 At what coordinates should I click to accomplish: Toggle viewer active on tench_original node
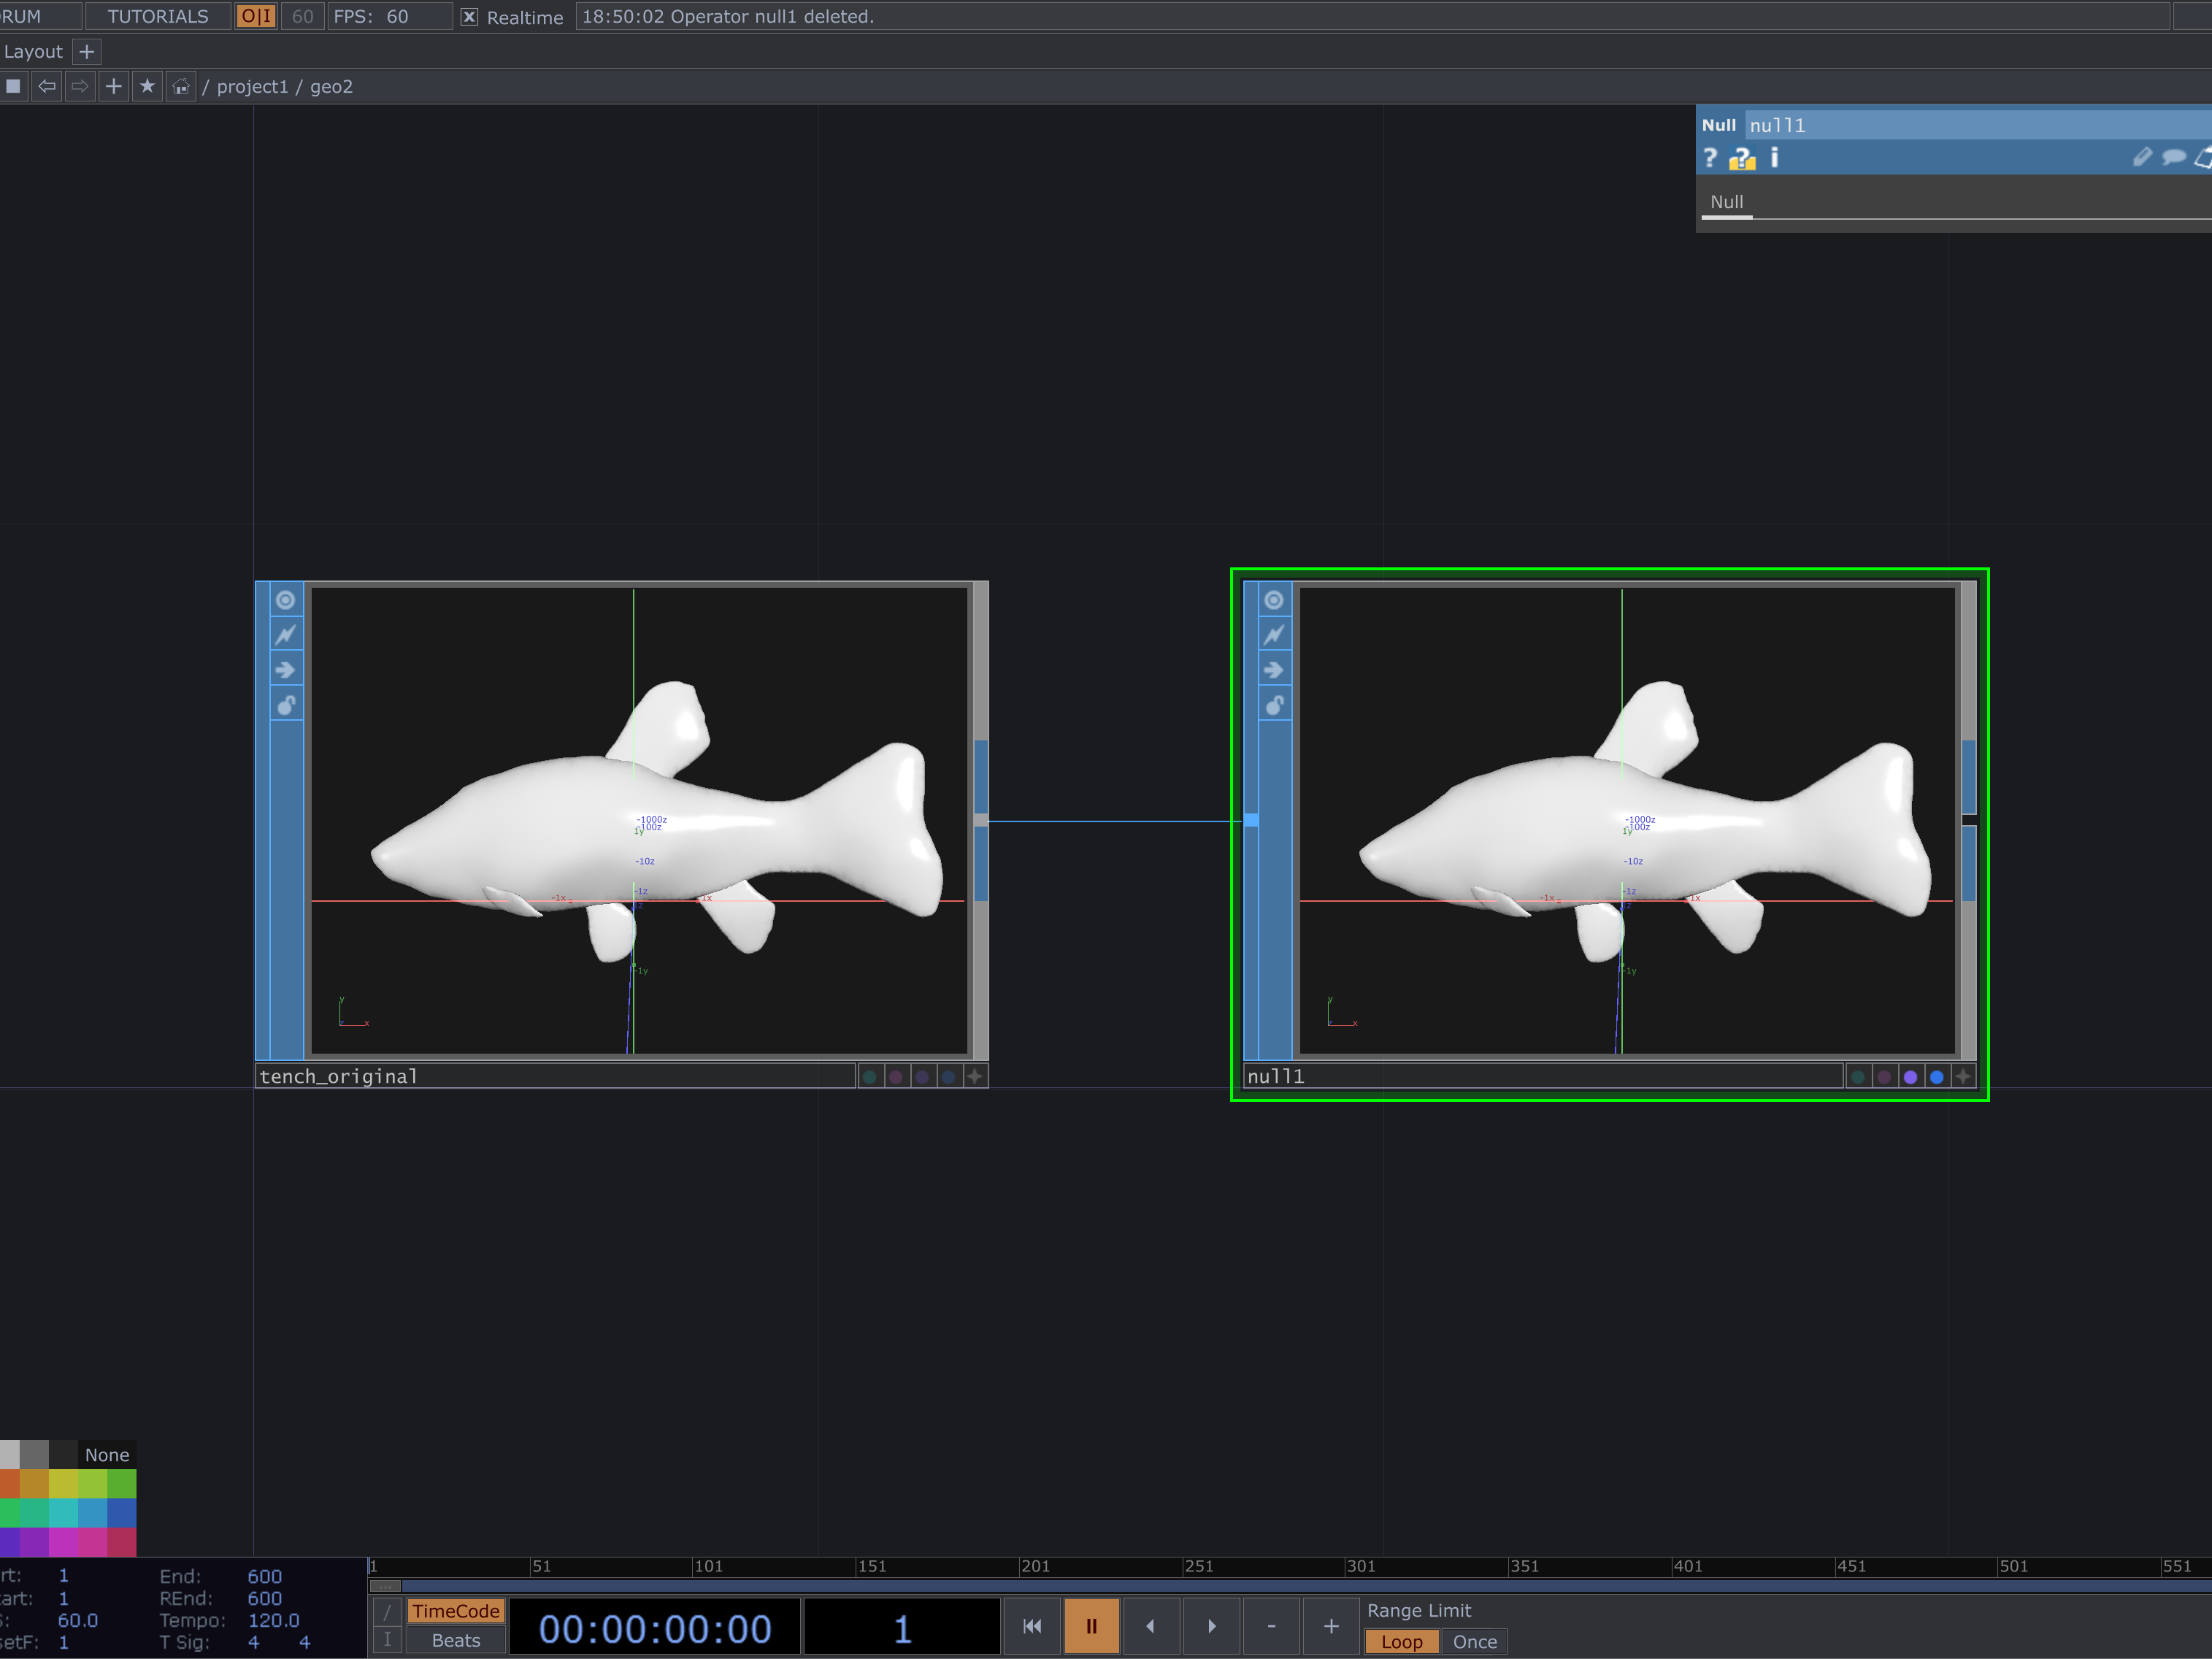point(285,600)
